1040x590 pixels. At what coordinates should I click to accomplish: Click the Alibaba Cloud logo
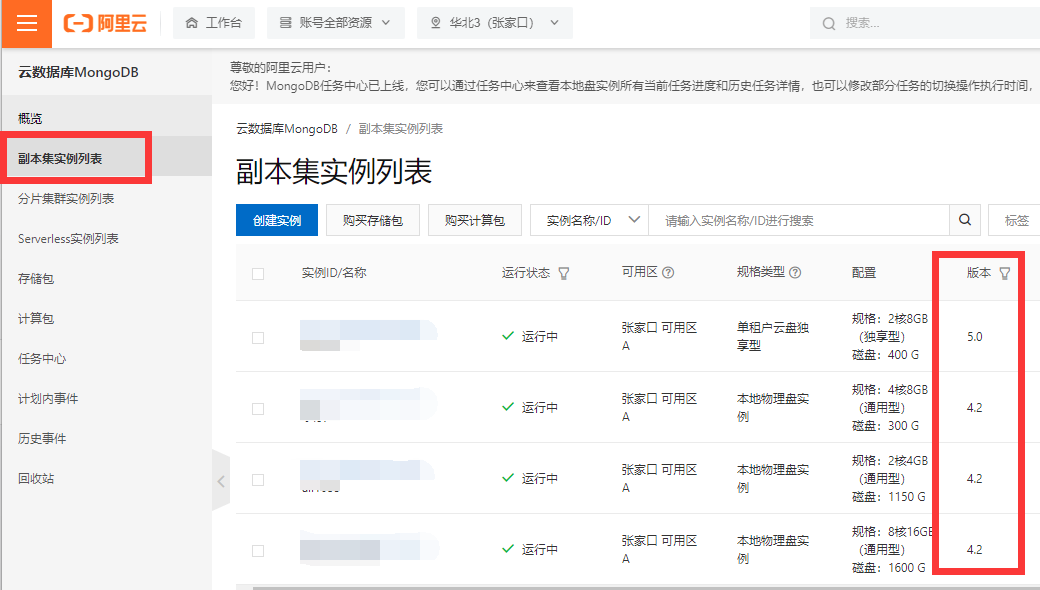pos(105,24)
